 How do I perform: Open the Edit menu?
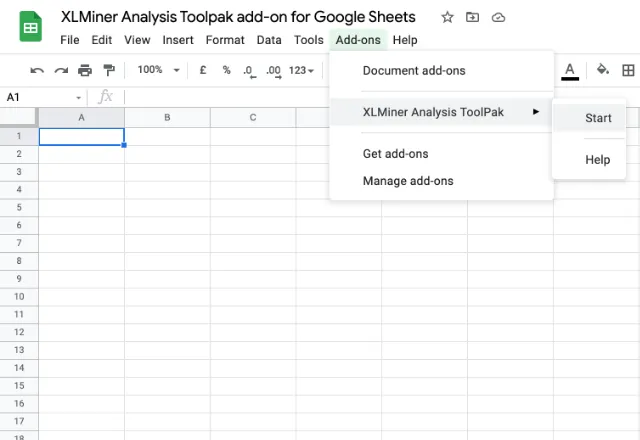tap(102, 40)
